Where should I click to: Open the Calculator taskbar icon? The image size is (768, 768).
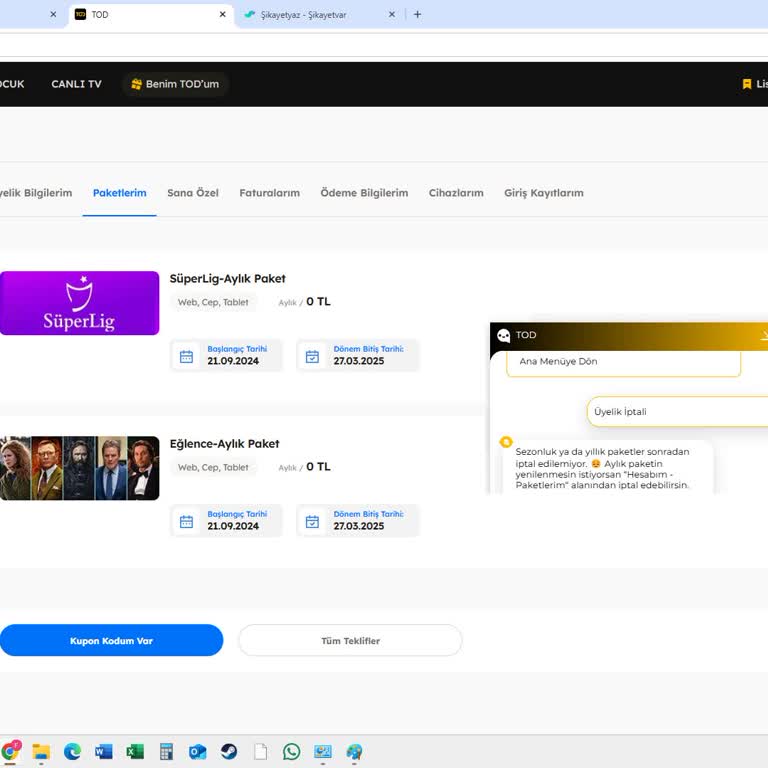click(x=166, y=751)
